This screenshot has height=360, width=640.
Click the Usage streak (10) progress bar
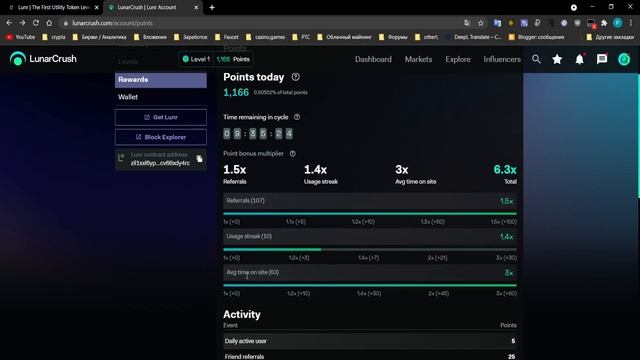tap(370, 249)
